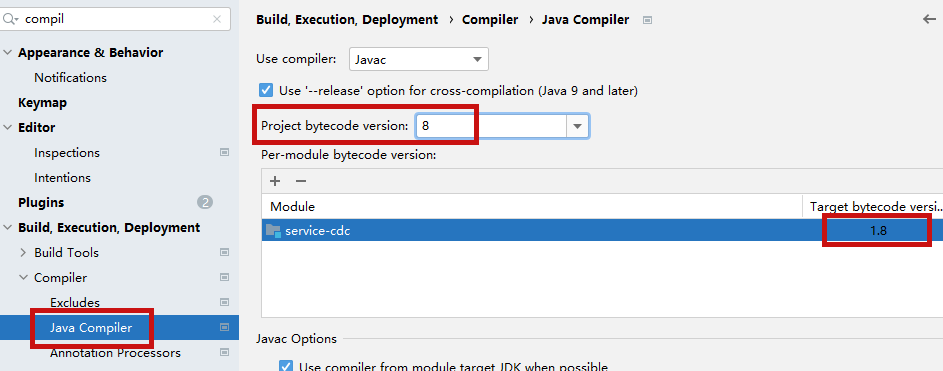Viewport: 943px width, 371px height.
Task: Click the search box containing 'compil'
Action: coord(115,19)
